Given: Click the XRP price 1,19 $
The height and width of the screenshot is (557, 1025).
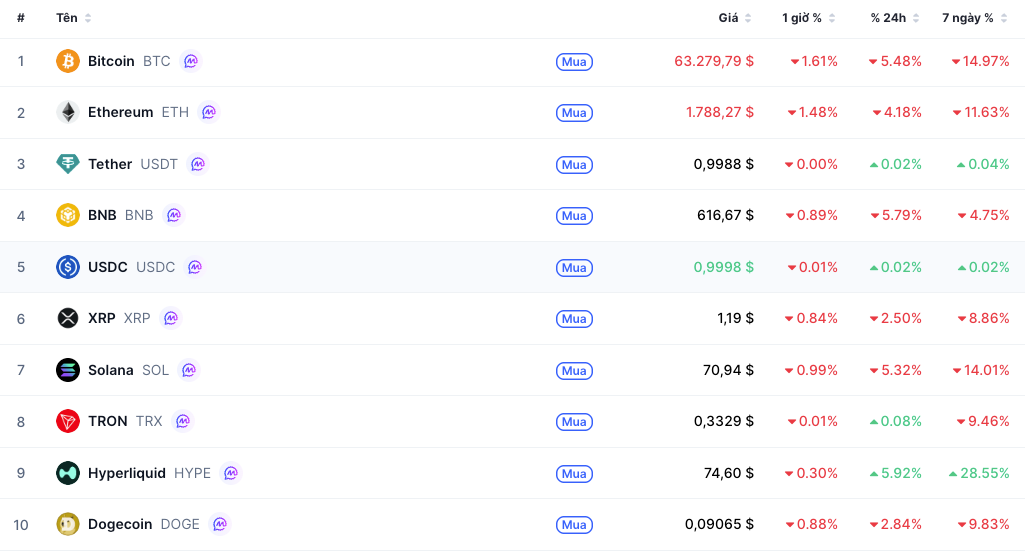Looking at the screenshot, I should pos(735,318).
